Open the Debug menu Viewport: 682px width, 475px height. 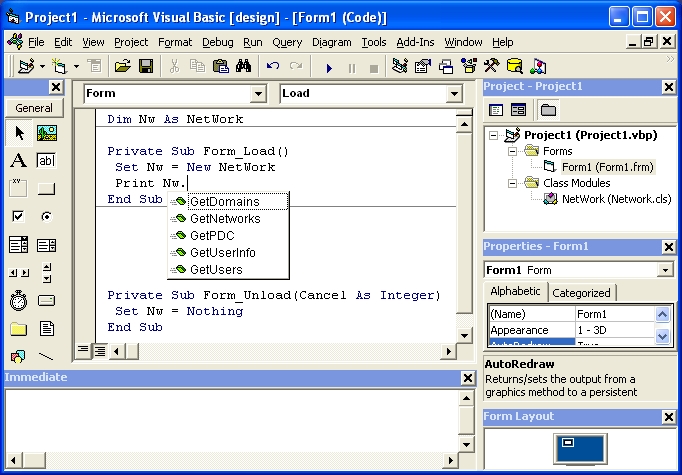tap(217, 42)
